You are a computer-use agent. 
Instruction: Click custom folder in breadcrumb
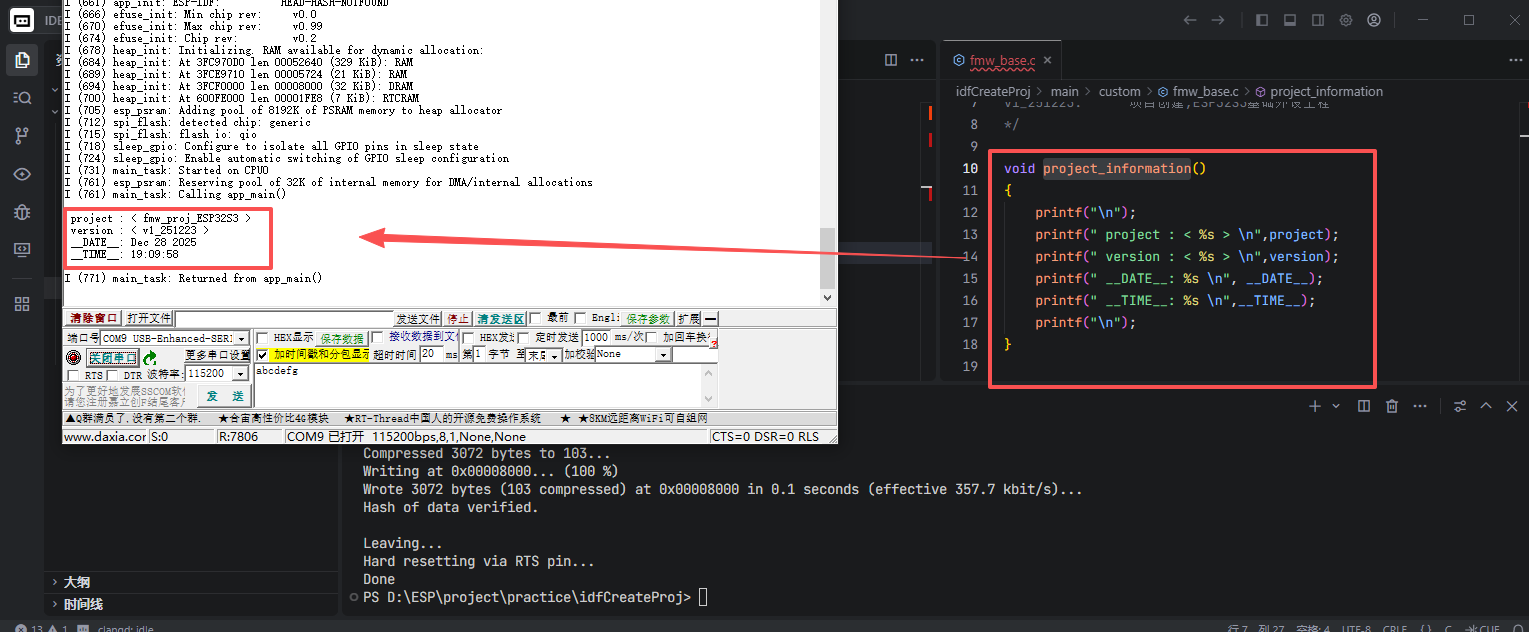pyautogui.click(x=1120, y=91)
